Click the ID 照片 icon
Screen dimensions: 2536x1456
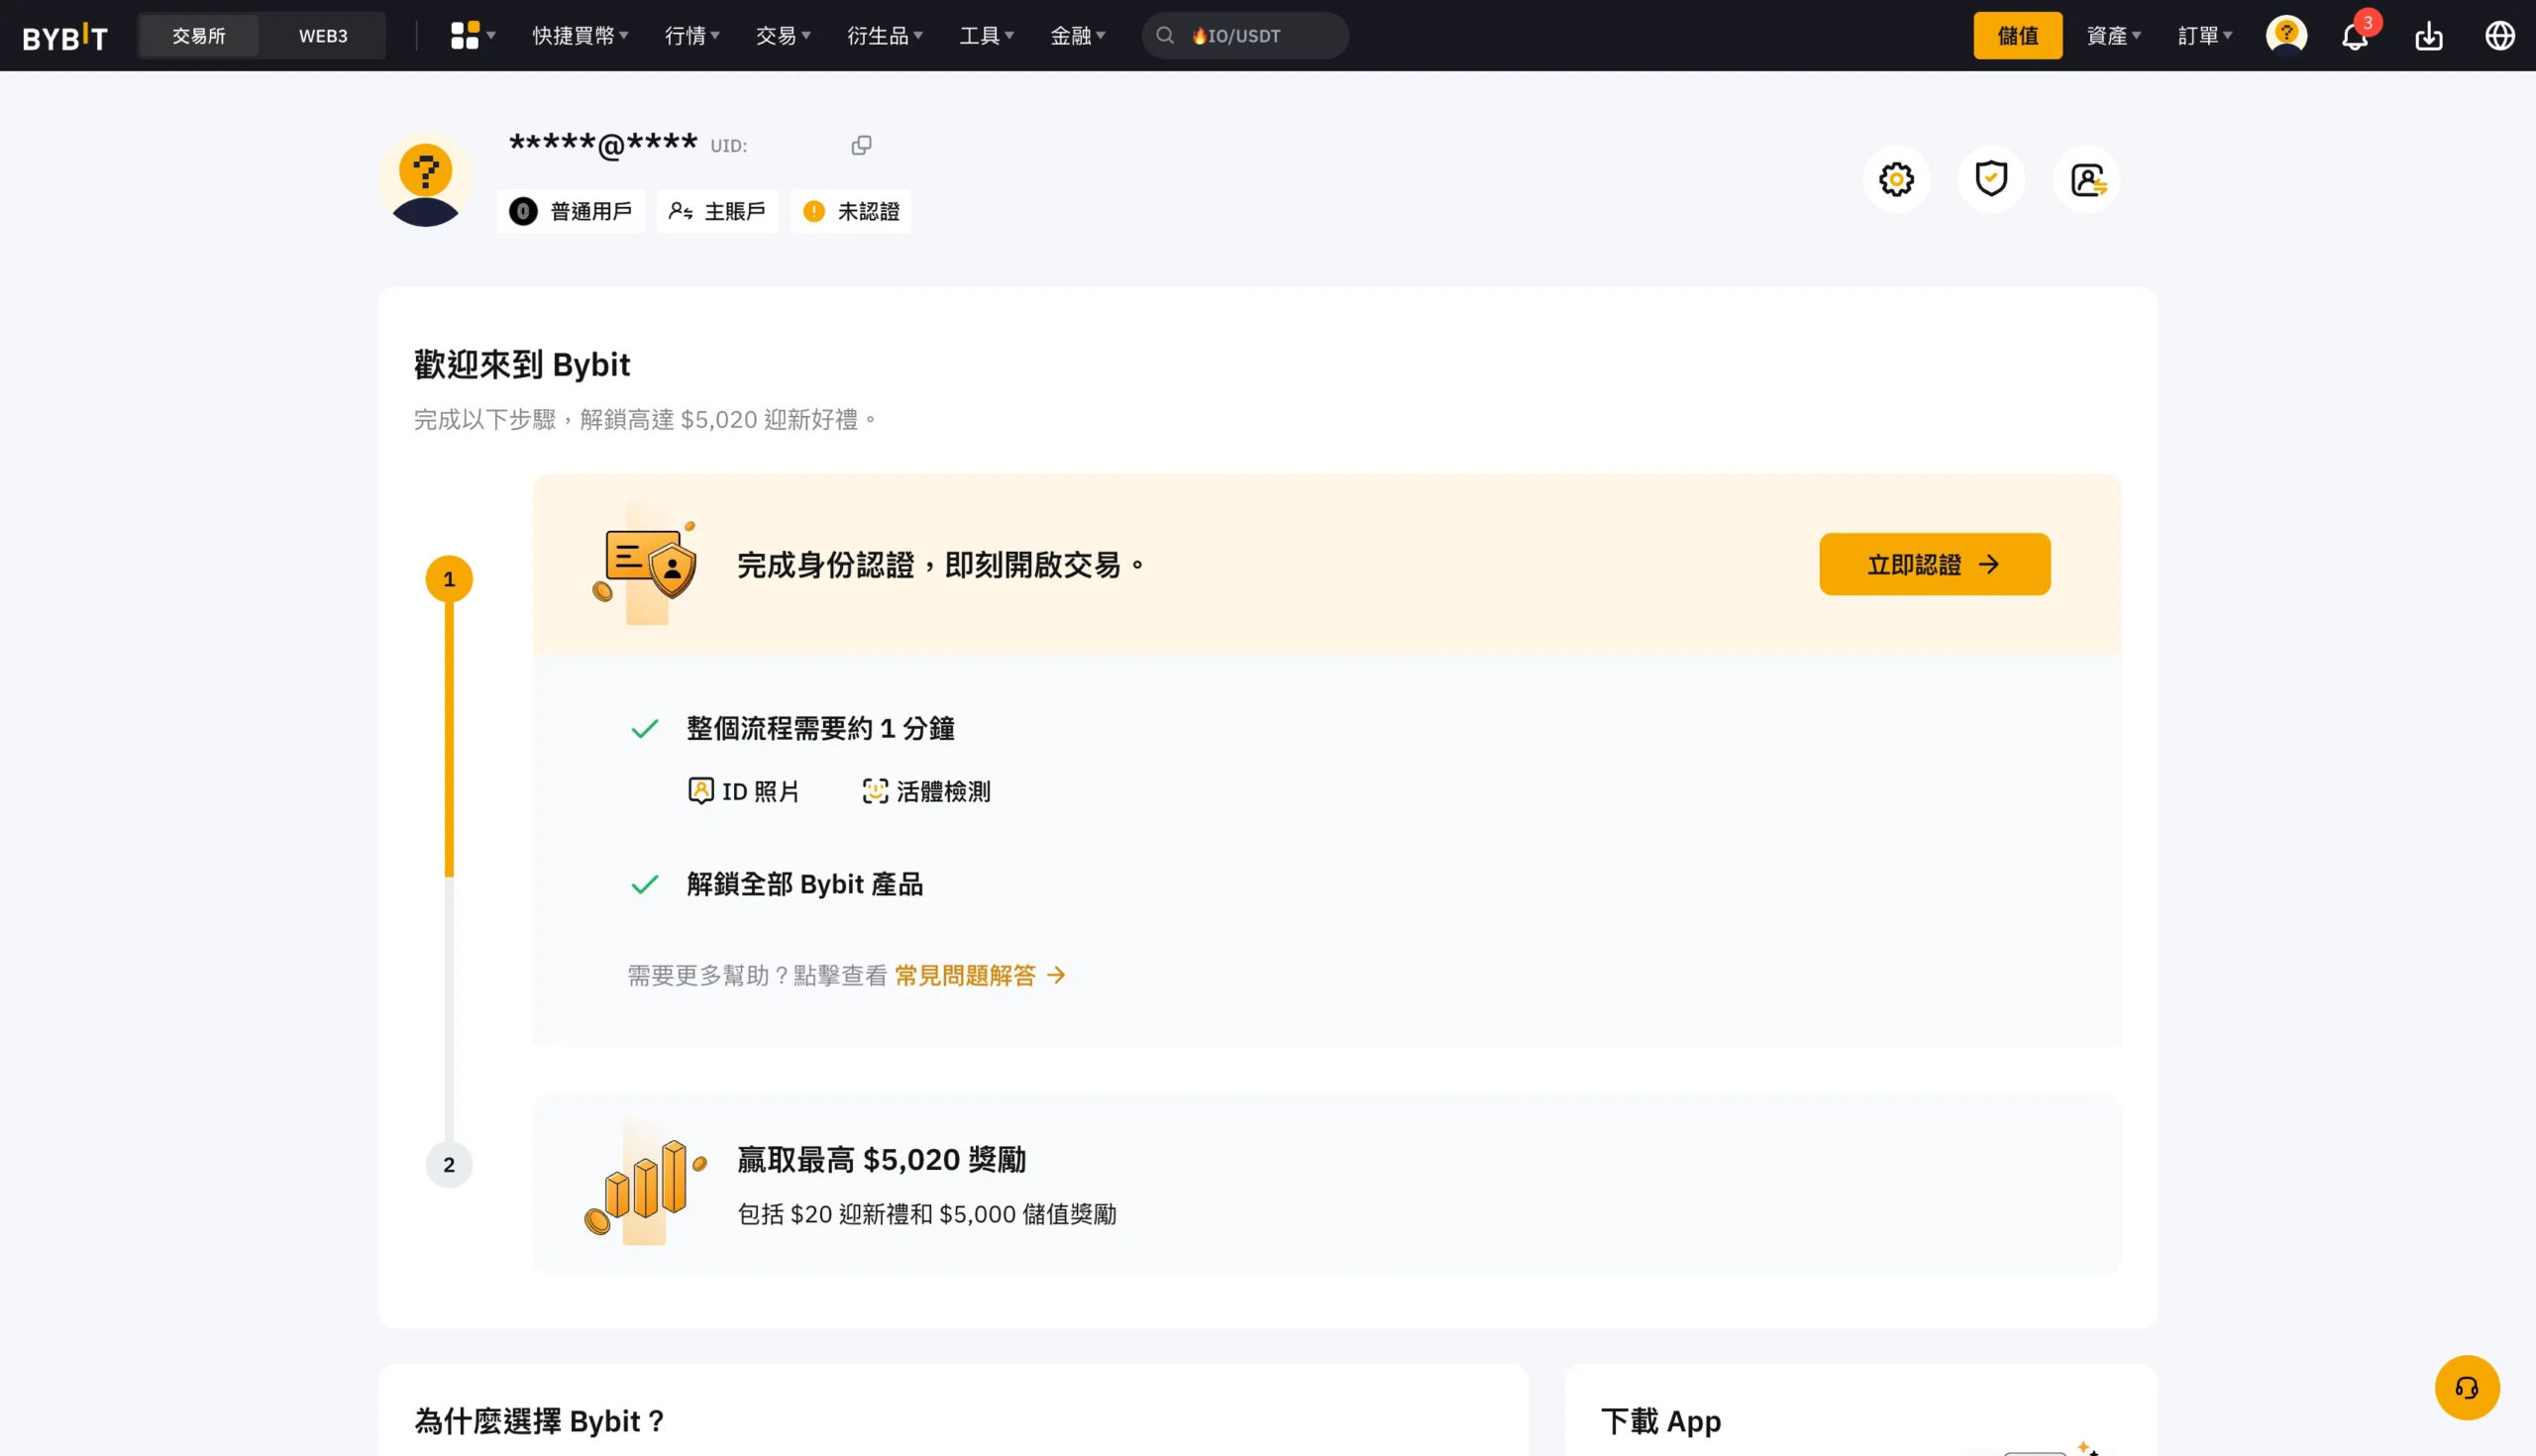tap(701, 791)
